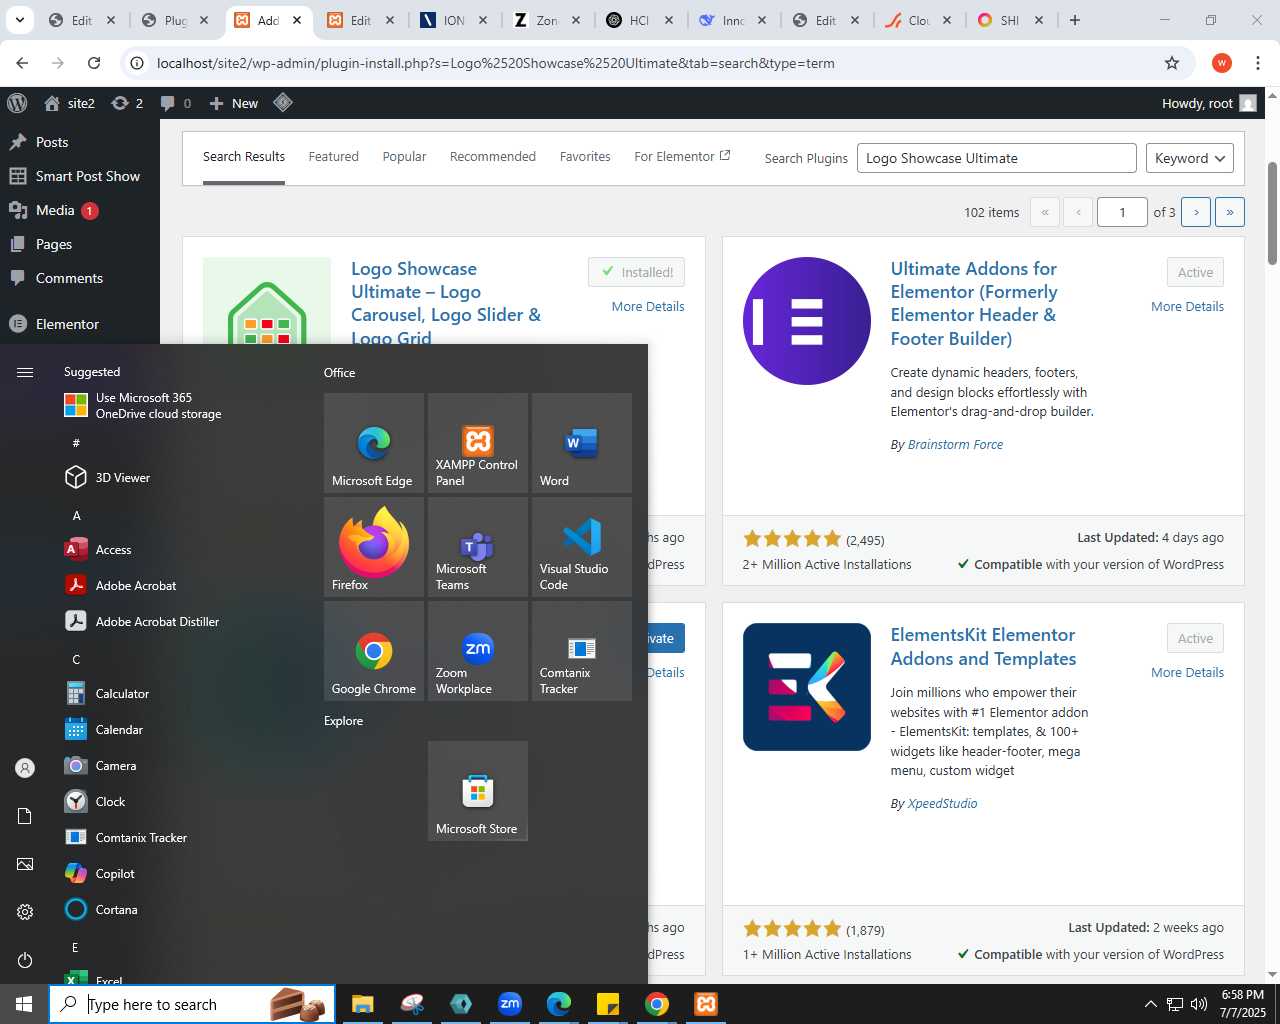Open Adobe Acrobat Distiller entry

(180, 622)
